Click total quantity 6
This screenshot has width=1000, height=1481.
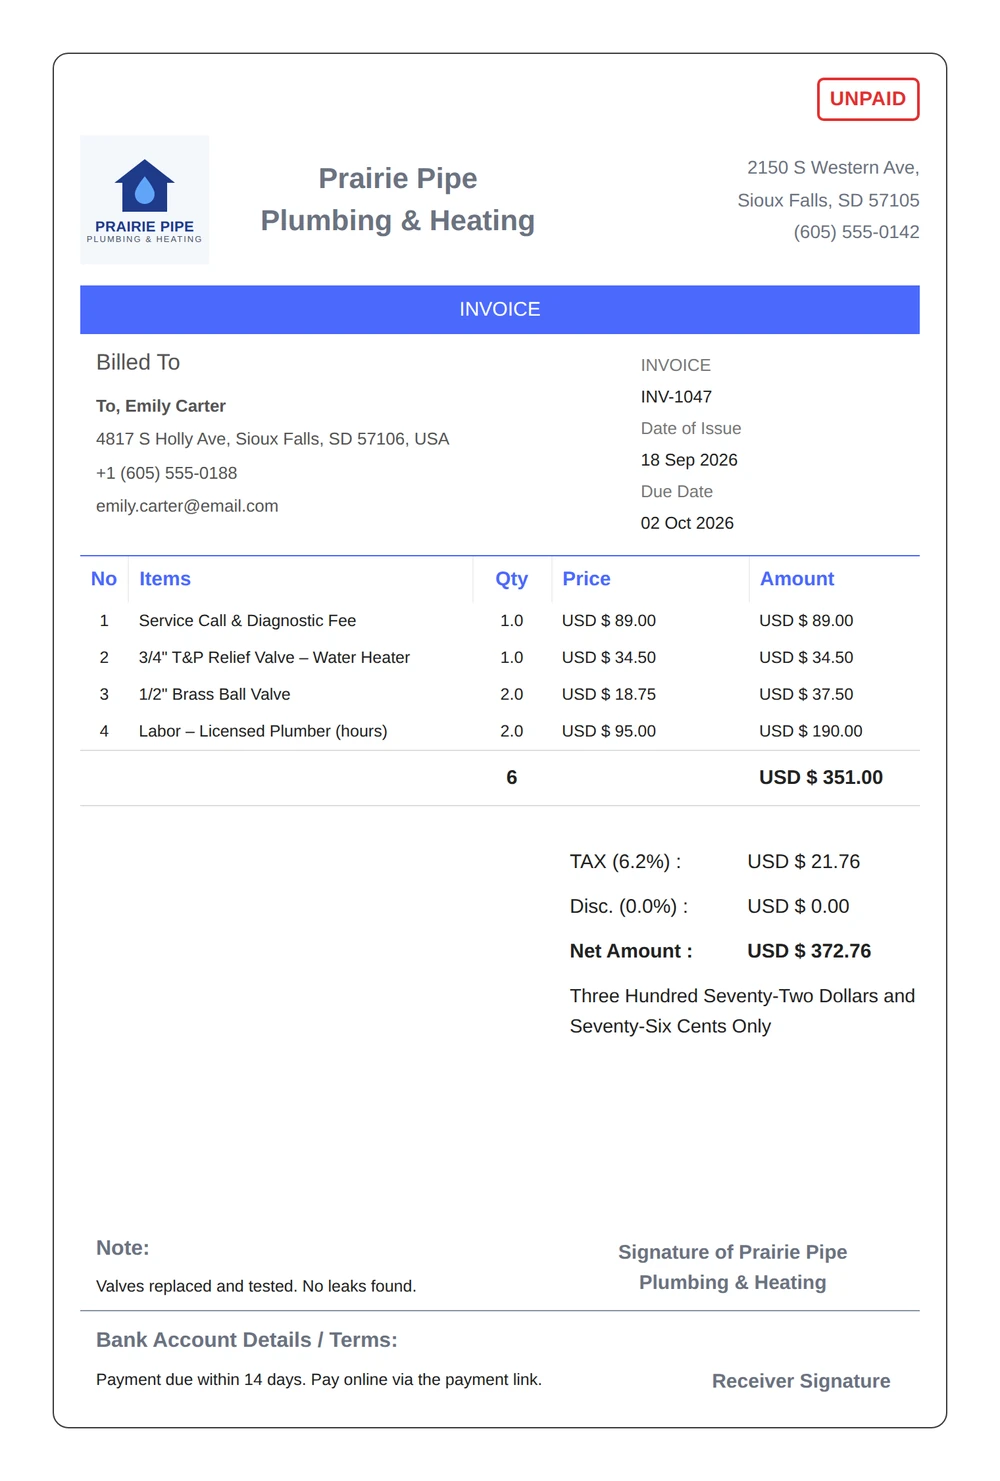point(512,778)
